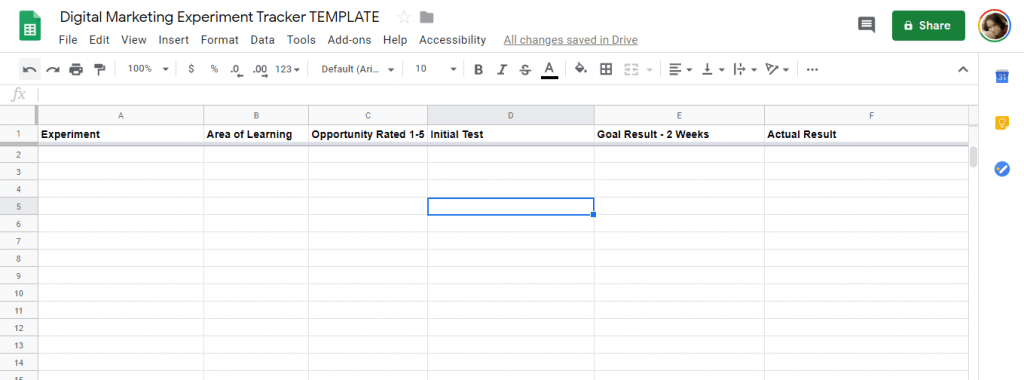1024x380 pixels.
Task: Decrease decimal places
Action: 236,69
